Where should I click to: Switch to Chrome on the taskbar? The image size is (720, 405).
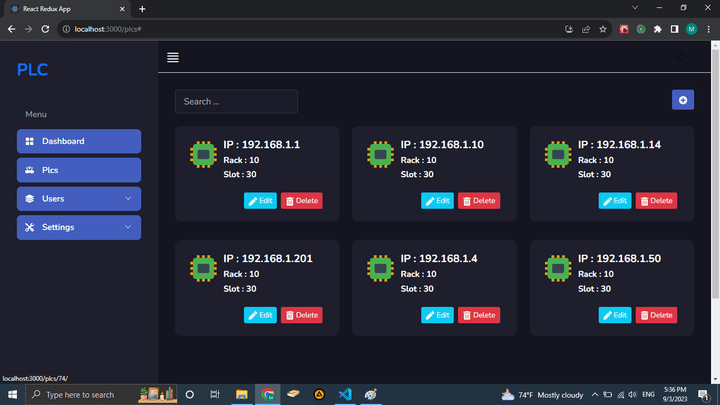pos(268,394)
